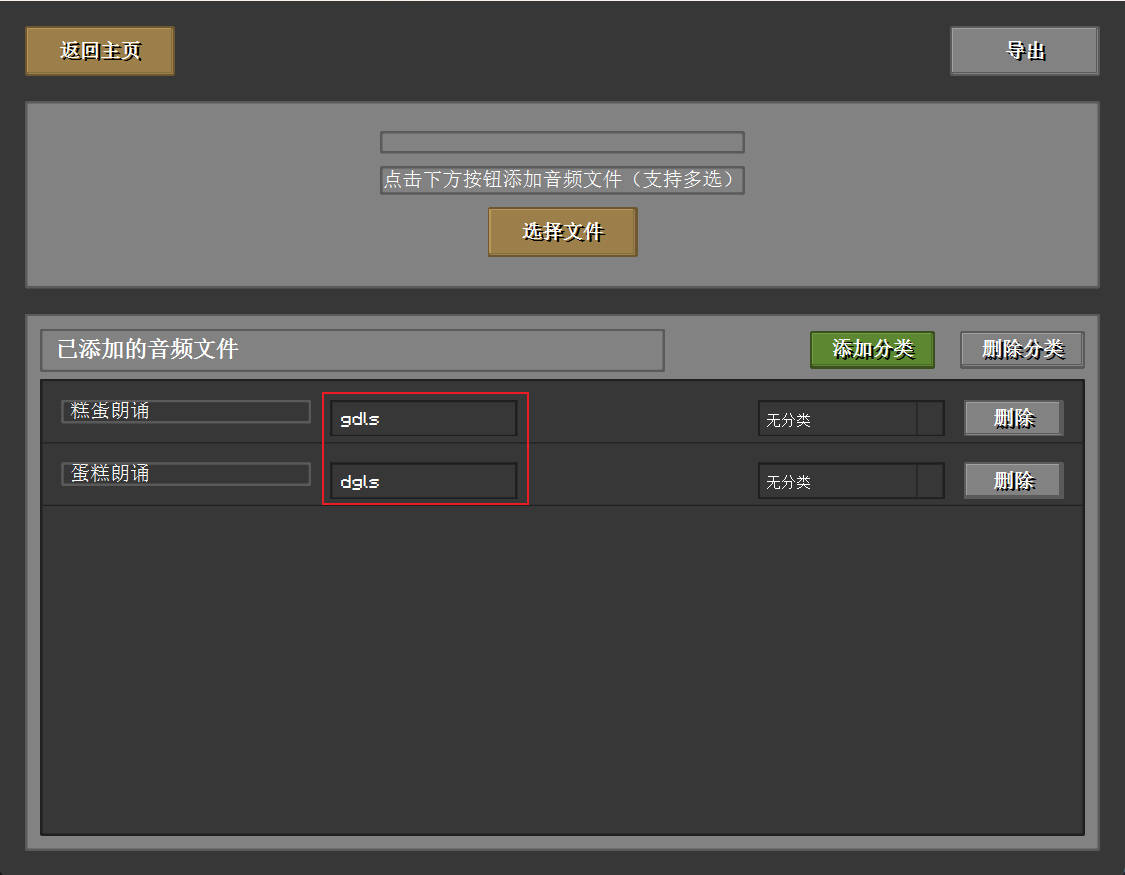The image size is (1125, 875).
Task: Click the green 添加分类 button
Action: [x=871, y=350]
